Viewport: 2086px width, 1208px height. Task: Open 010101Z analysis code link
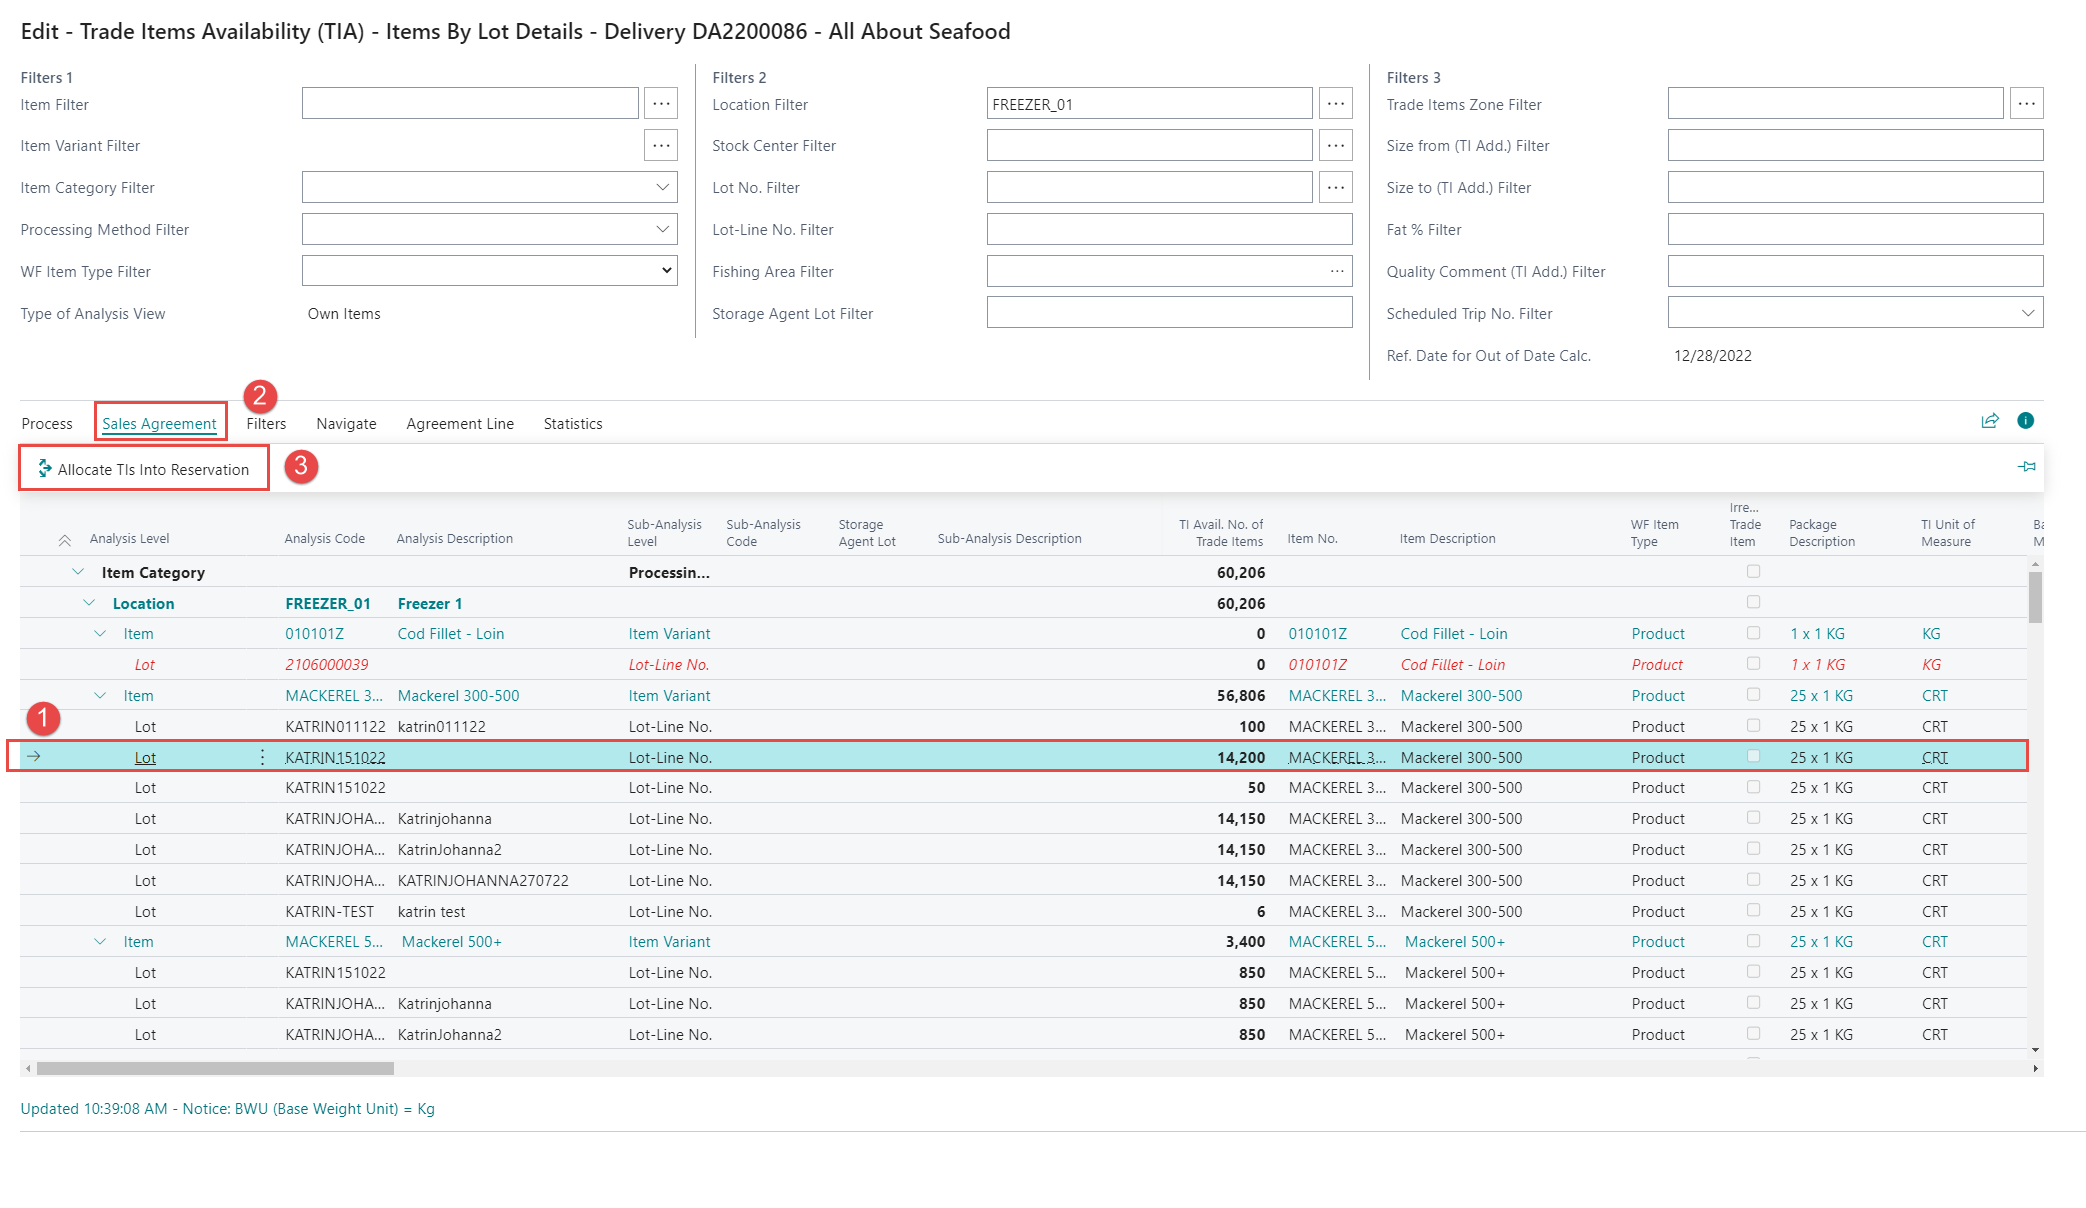coord(314,634)
